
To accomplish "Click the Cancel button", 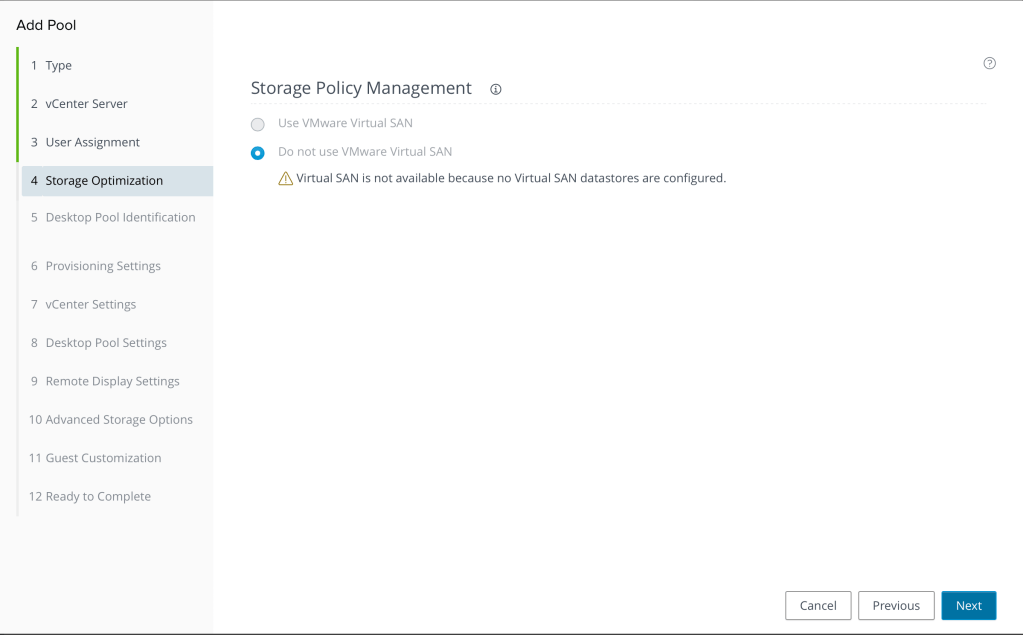I will pos(818,605).
